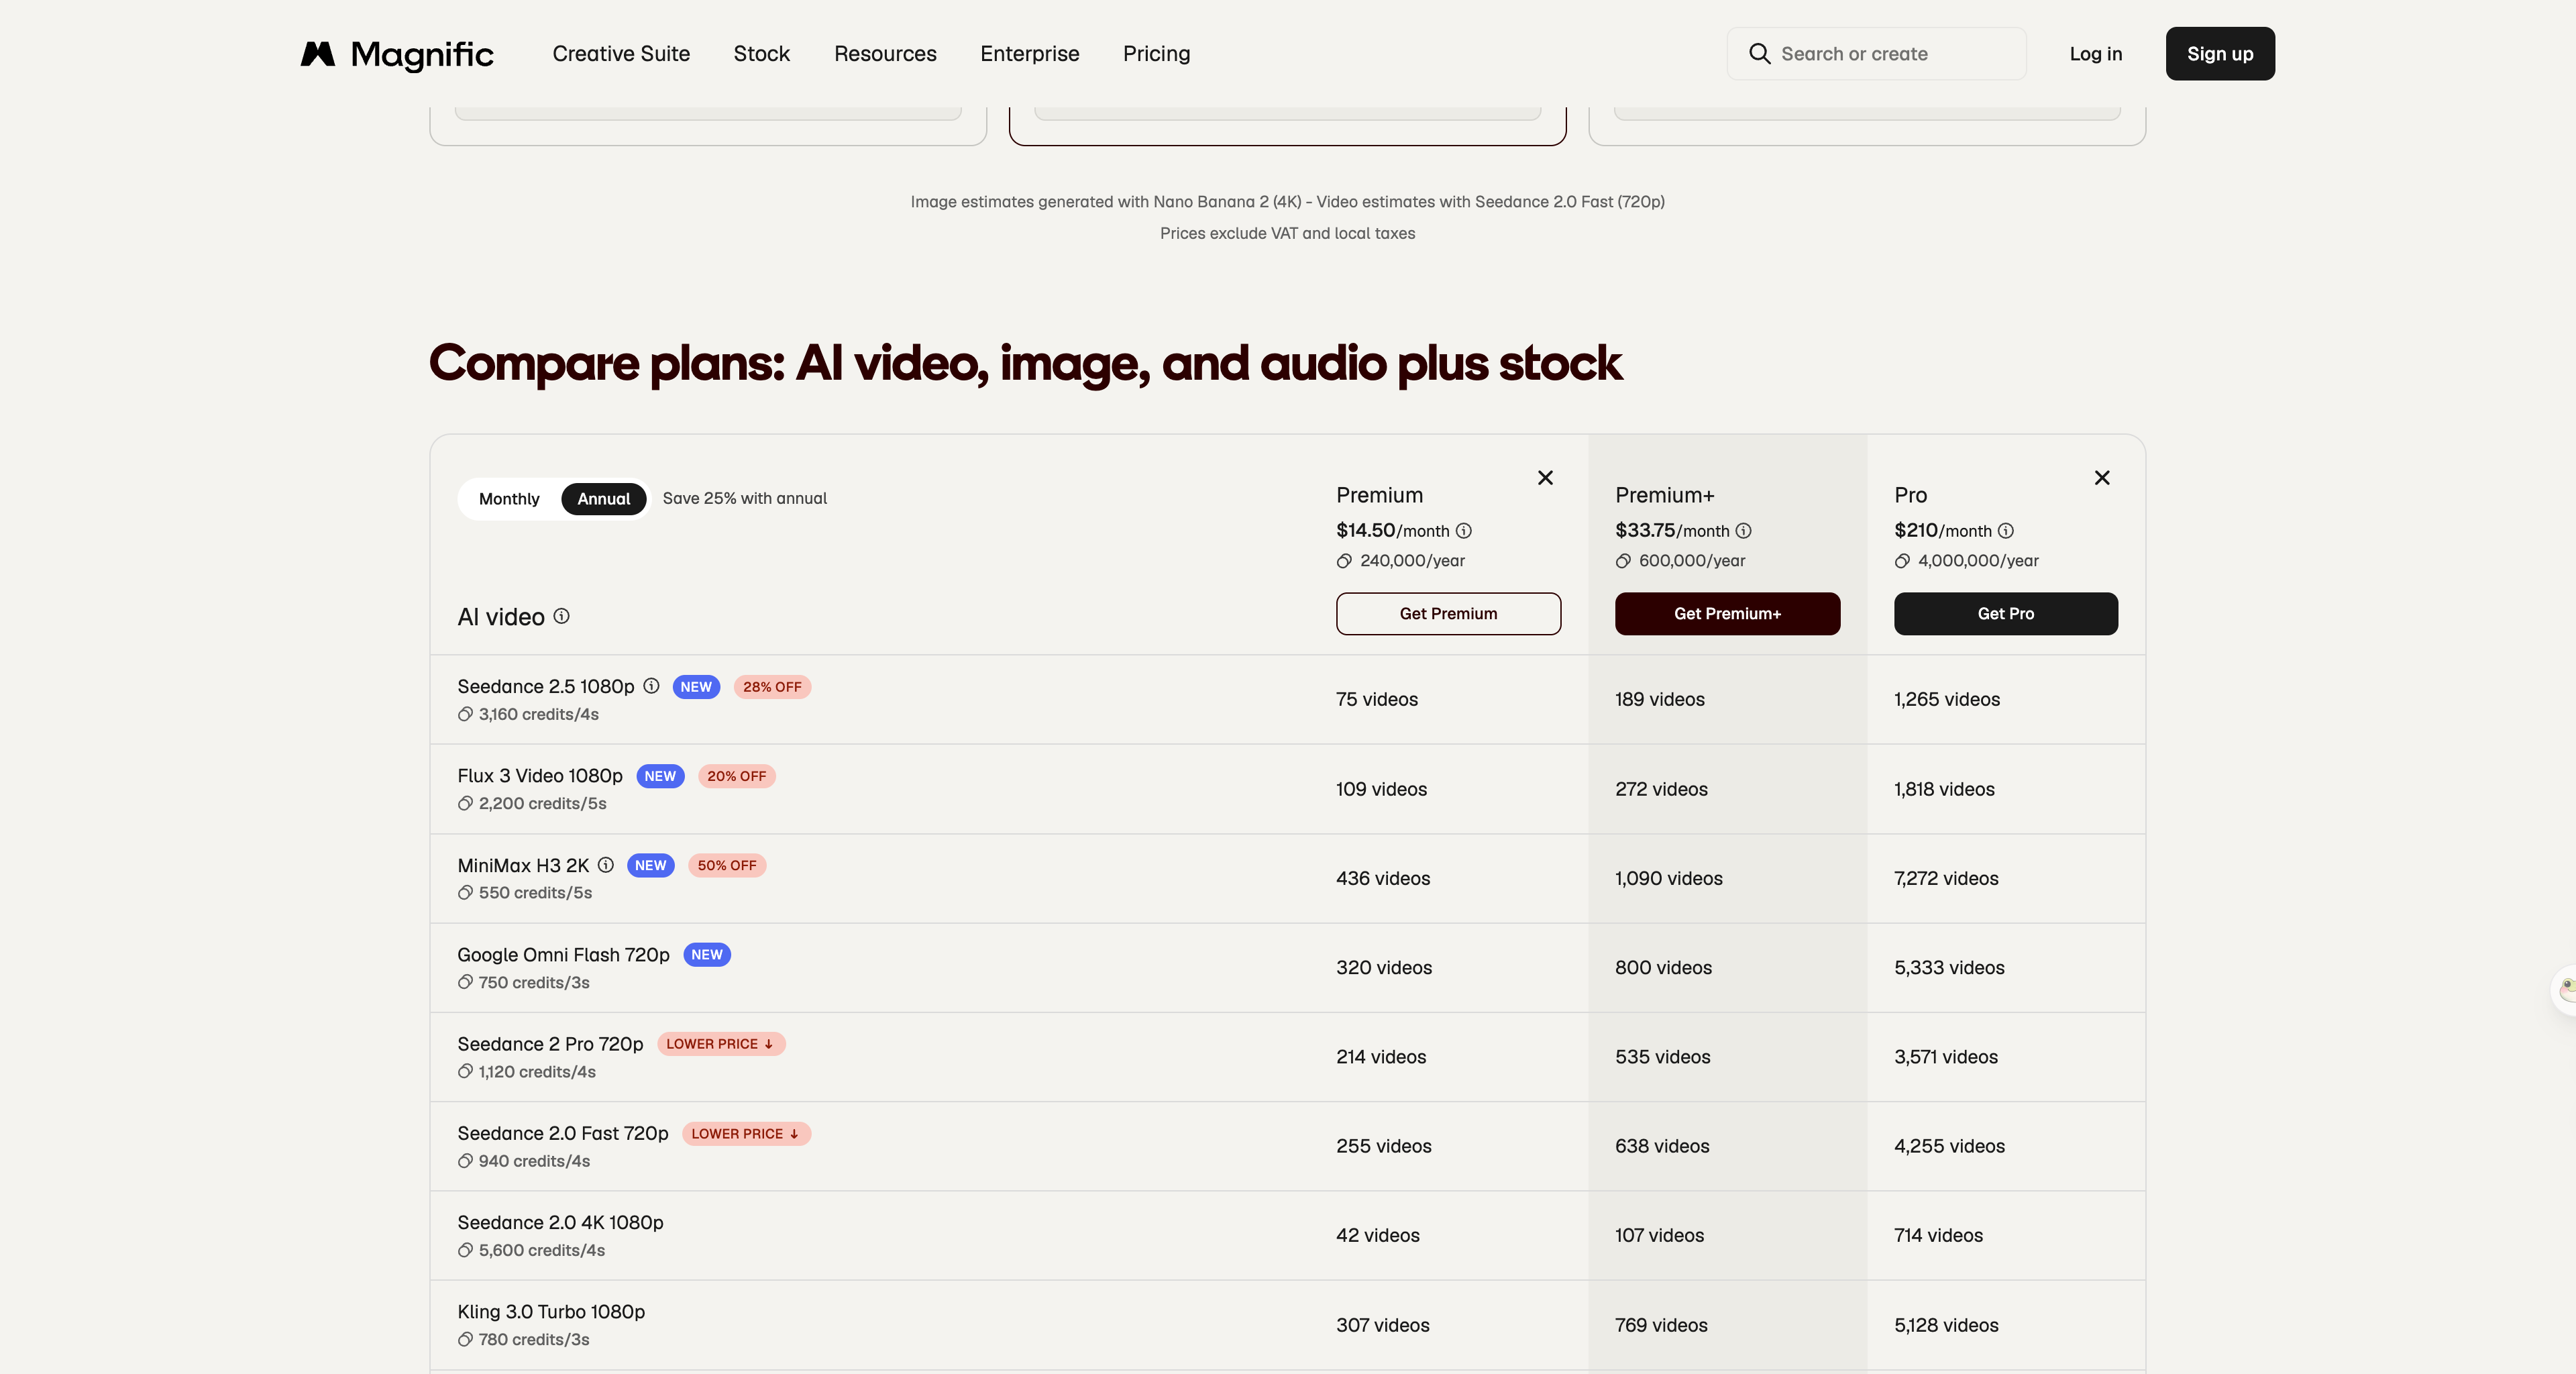This screenshot has height=1374, width=2576.
Task: Click the '638 videos' cell
Action: click(1662, 1147)
